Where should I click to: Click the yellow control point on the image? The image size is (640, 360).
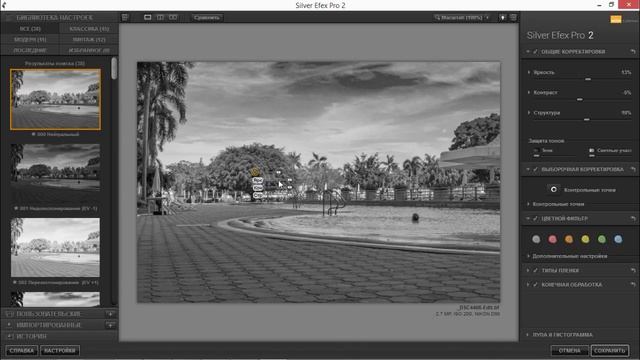(x=255, y=172)
